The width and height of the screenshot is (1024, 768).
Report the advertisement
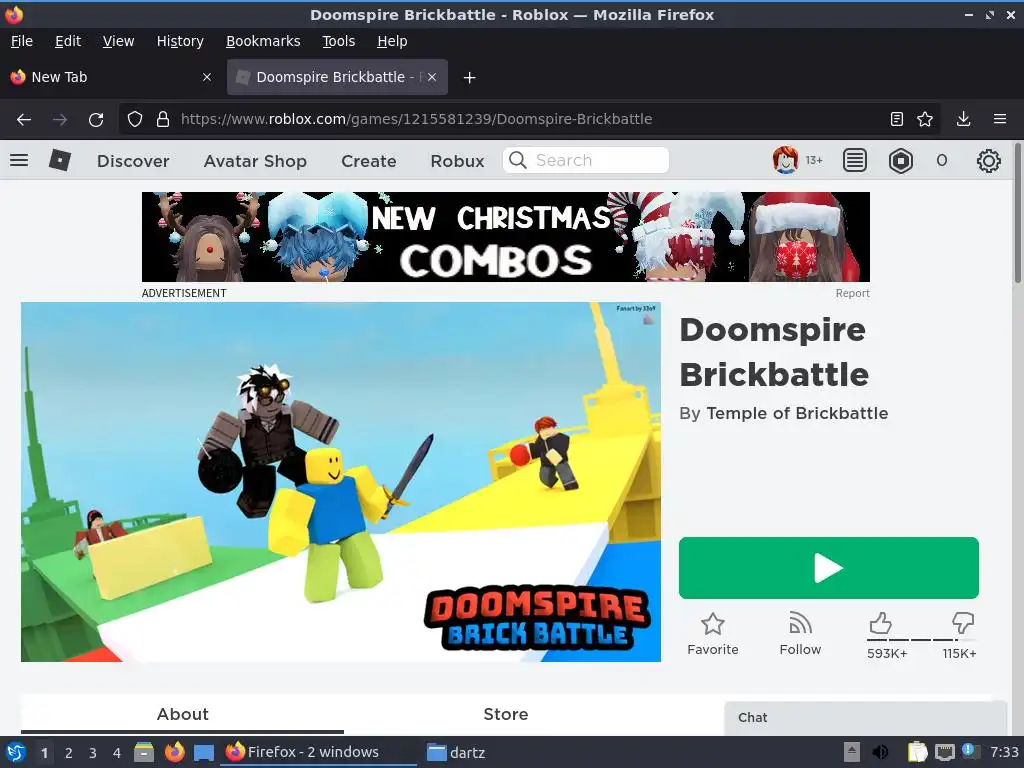852,293
